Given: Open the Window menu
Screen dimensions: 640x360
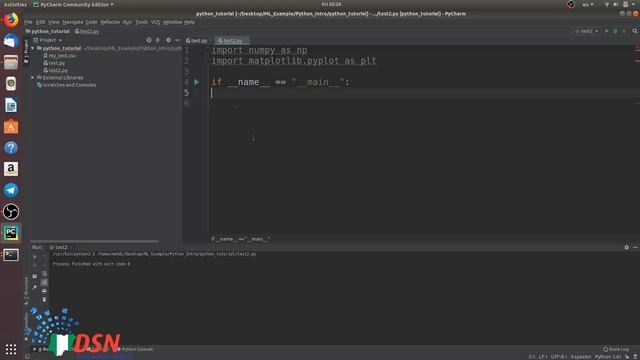Looking at the screenshot, I should 172,22.
